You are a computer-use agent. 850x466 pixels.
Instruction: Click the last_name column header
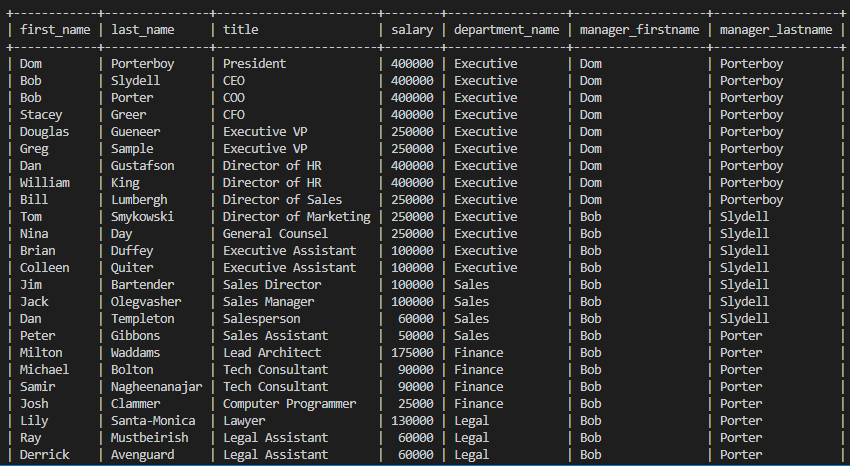coord(143,30)
